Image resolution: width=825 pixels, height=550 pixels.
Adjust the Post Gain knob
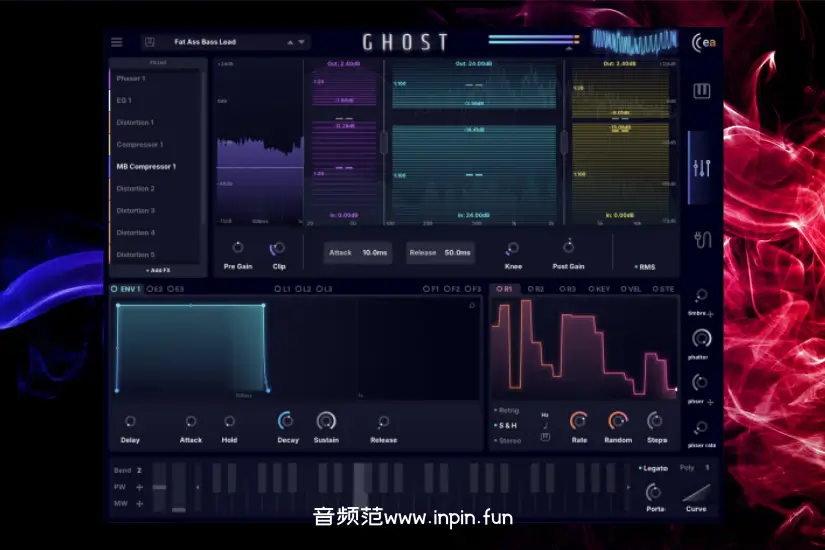568,246
